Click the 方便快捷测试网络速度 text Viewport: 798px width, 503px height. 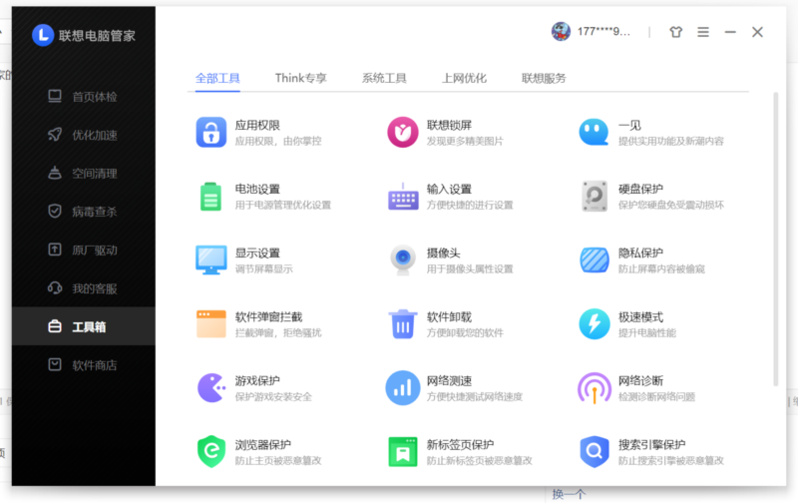(474, 397)
